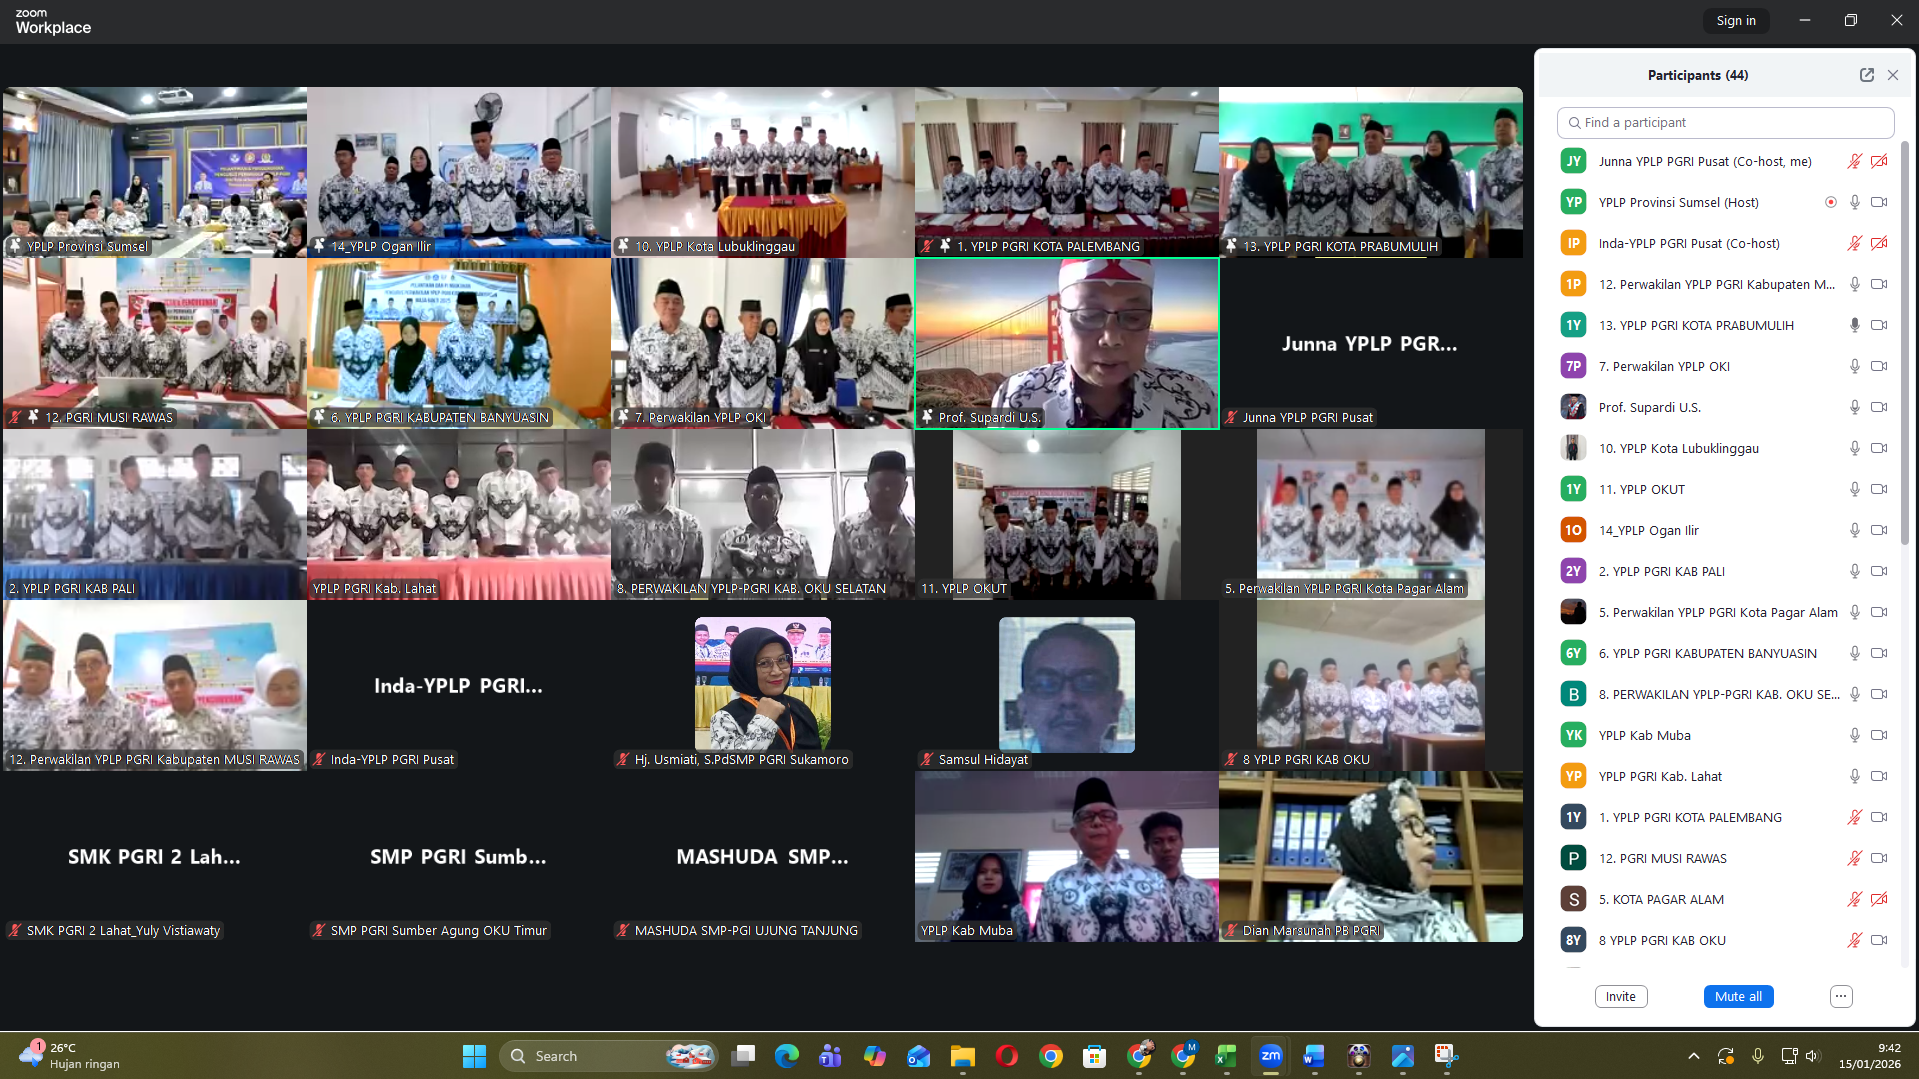Toggle microphone of YPLP Provinsi Sumsel host

coord(1854,203)
